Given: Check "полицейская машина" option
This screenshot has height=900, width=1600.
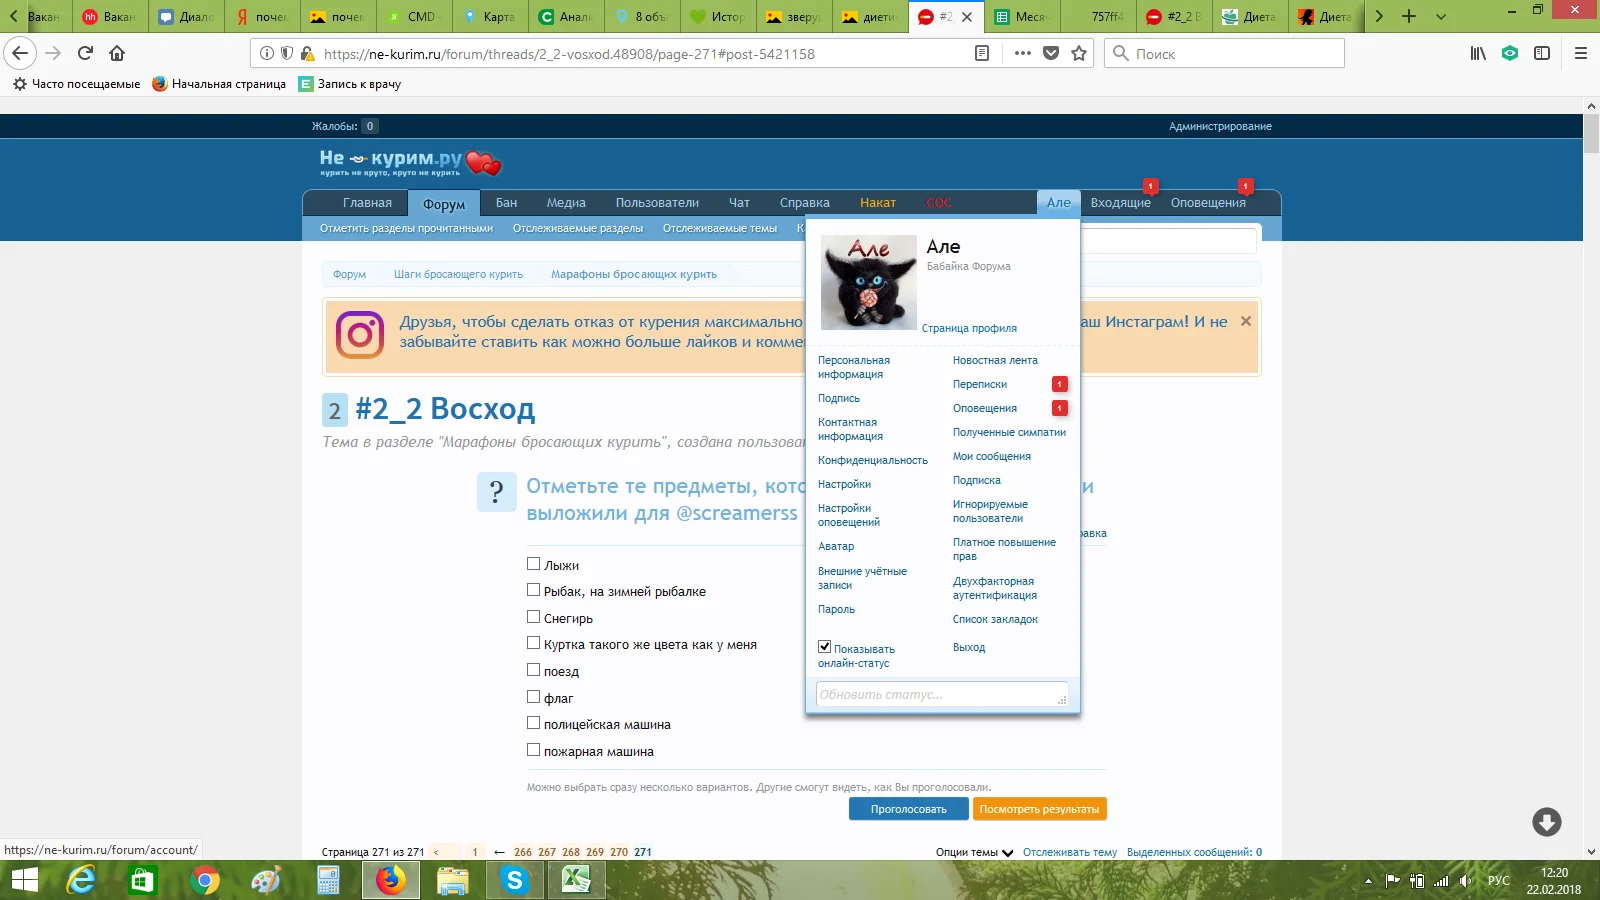Looking at the screenshot, I should click(x=534, y=723).
